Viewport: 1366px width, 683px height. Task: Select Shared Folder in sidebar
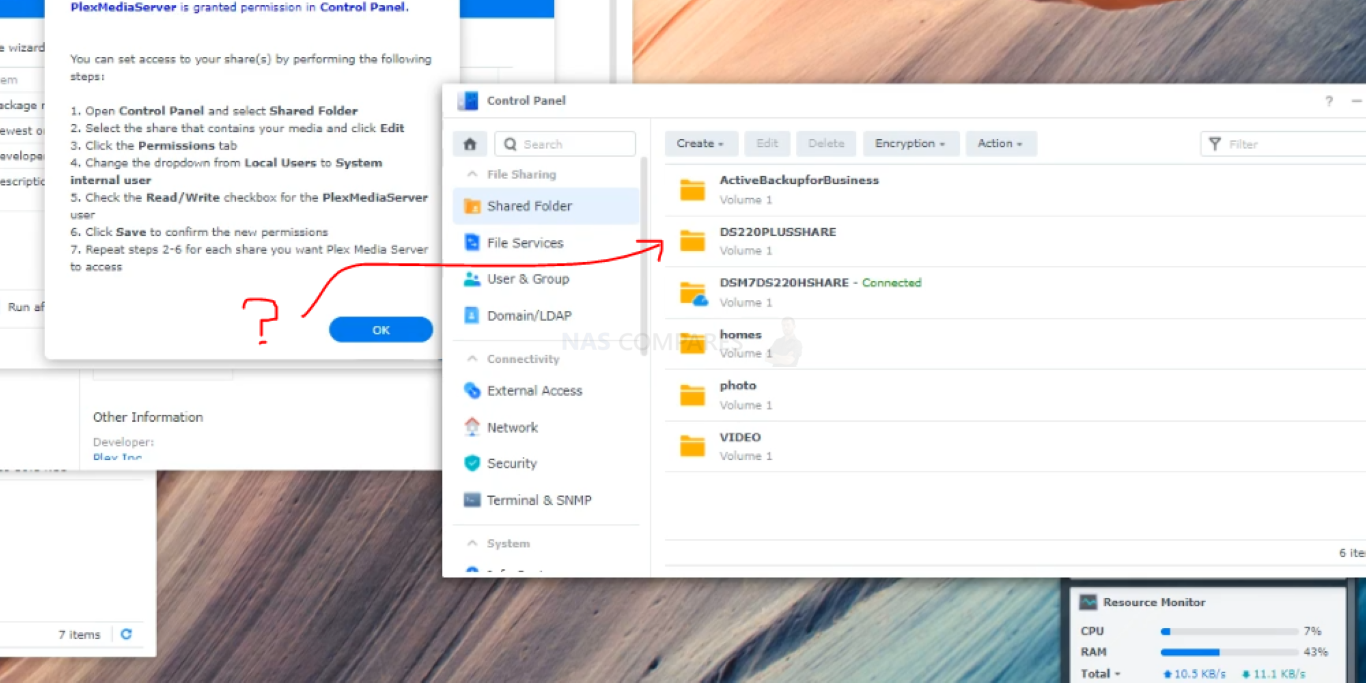click(546, 206)
